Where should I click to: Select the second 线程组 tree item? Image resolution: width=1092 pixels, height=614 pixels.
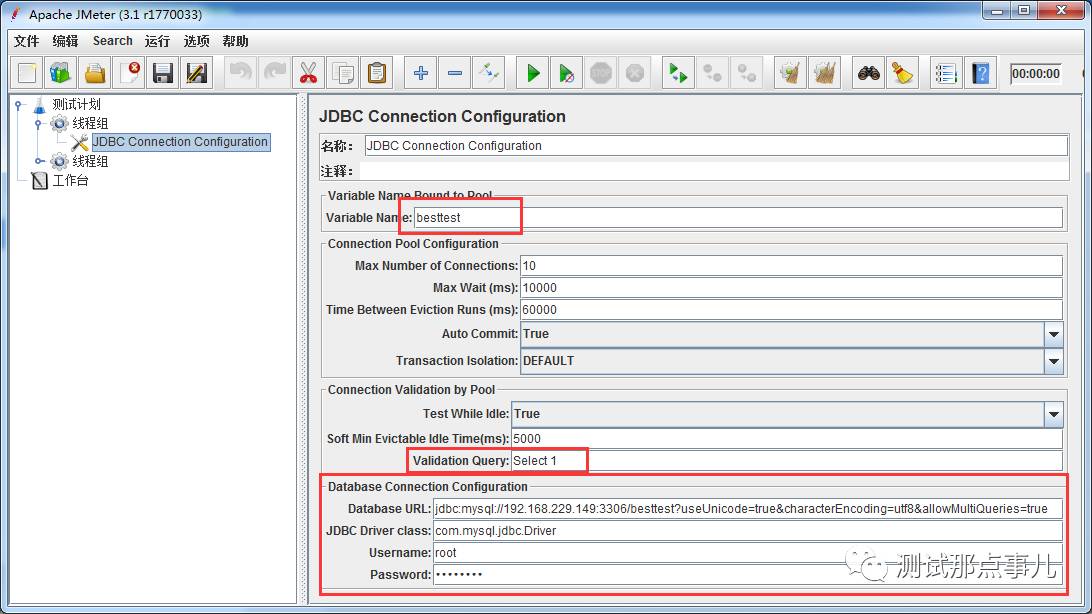(90, 162)
